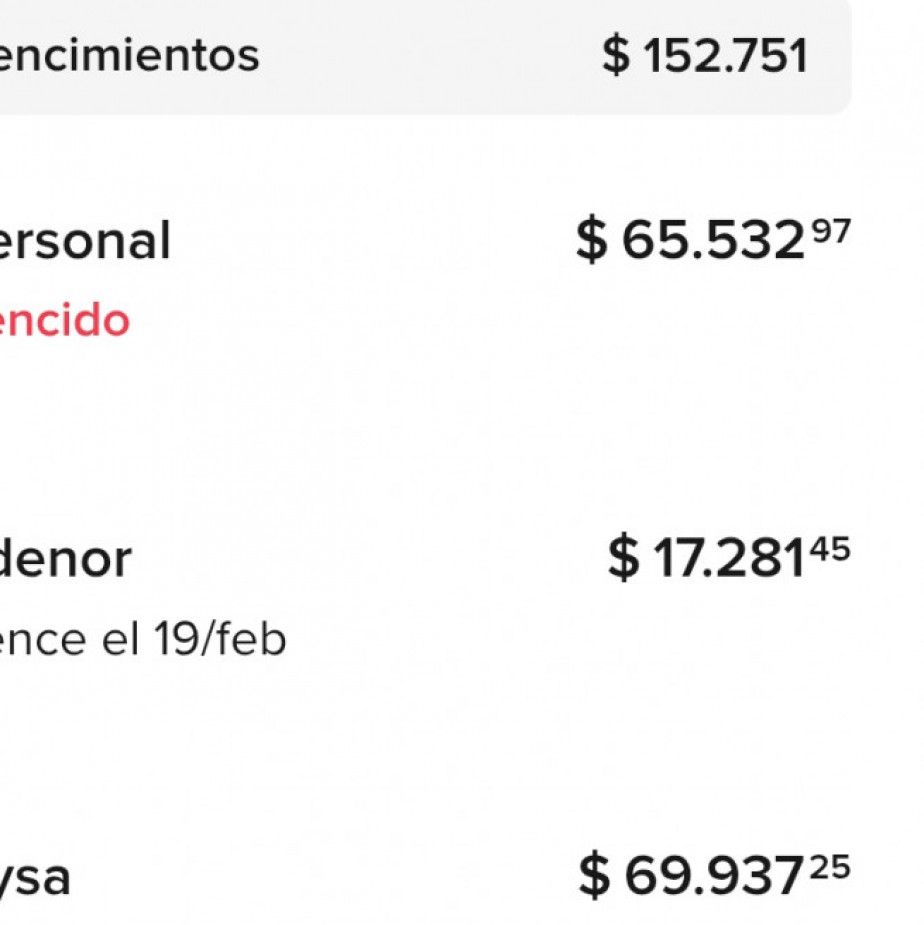Tap the $ 69.937 Aysa amount
924x925 pixels.
tap(692, 877)
